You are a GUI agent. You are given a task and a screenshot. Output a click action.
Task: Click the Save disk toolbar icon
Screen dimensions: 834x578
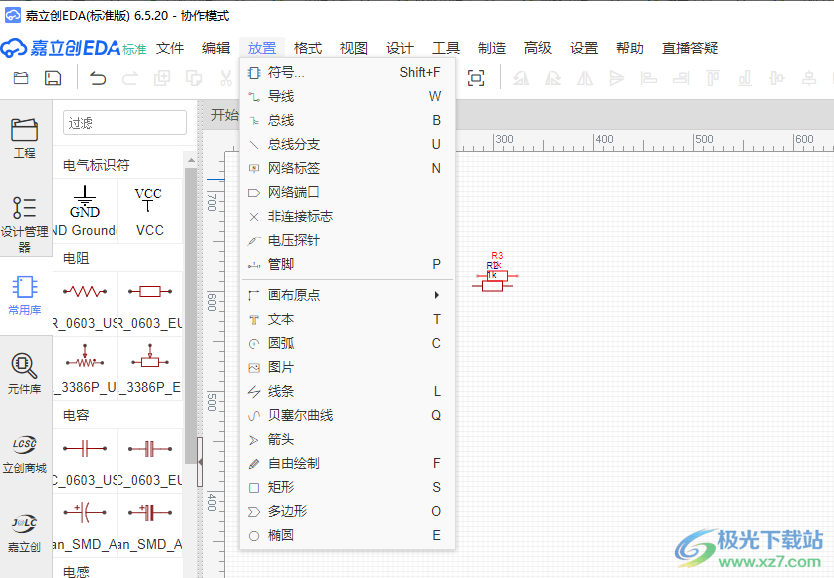[53, 78]
